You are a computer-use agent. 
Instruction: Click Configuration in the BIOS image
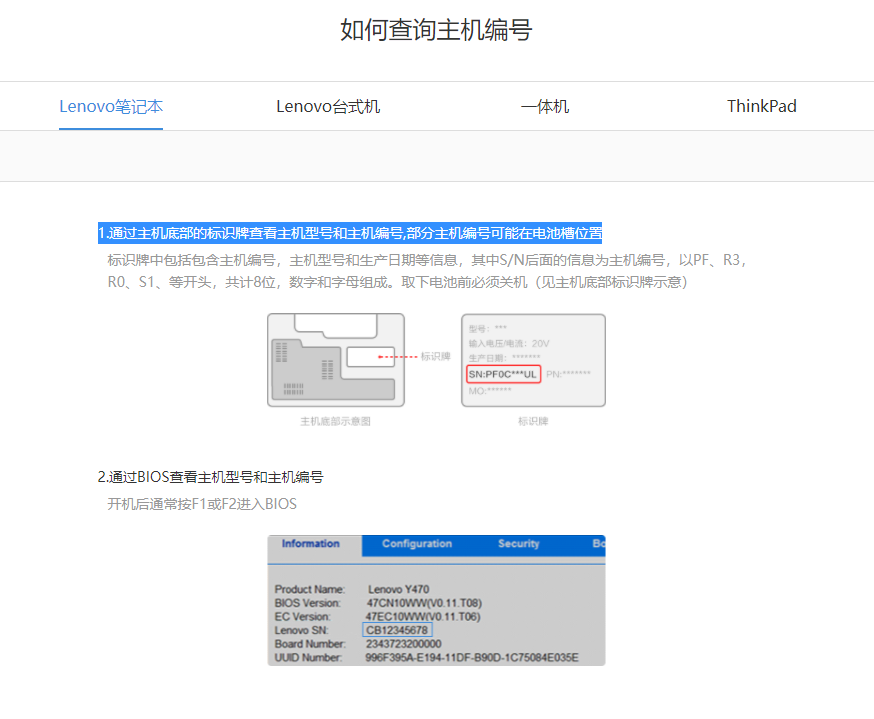click(417, 543)
